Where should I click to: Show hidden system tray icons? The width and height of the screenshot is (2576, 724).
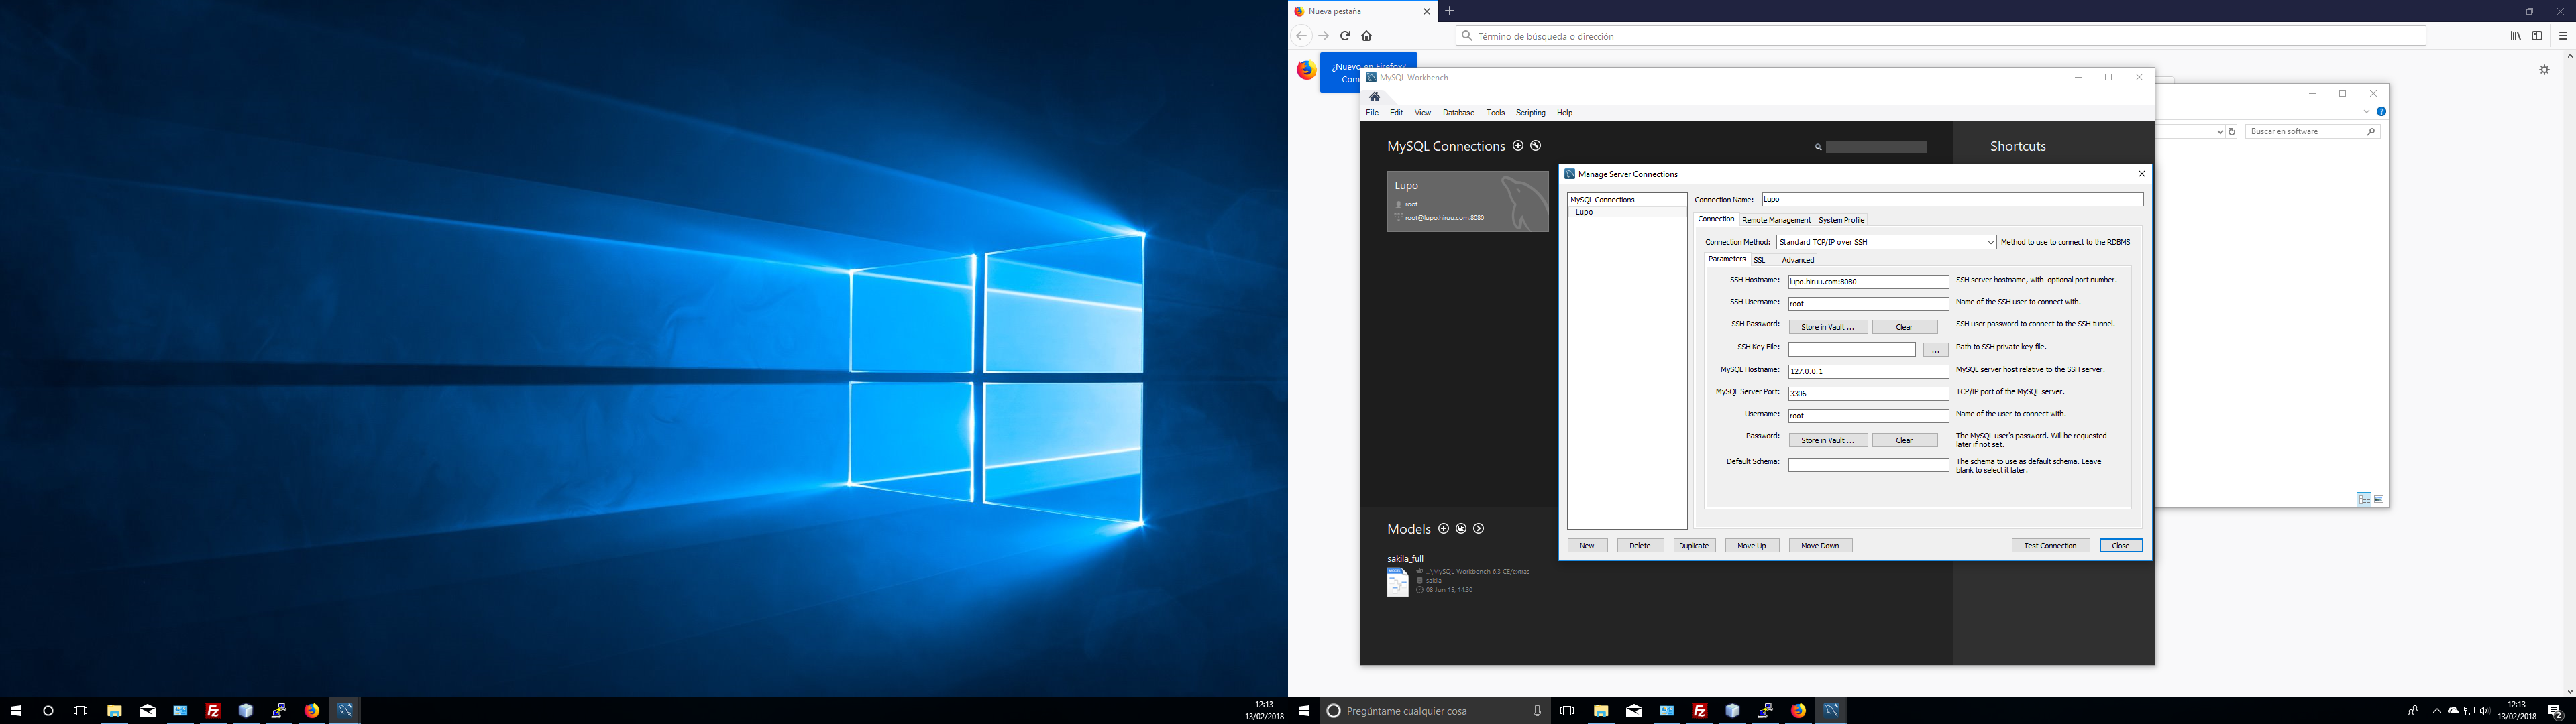click(2436, 711)
